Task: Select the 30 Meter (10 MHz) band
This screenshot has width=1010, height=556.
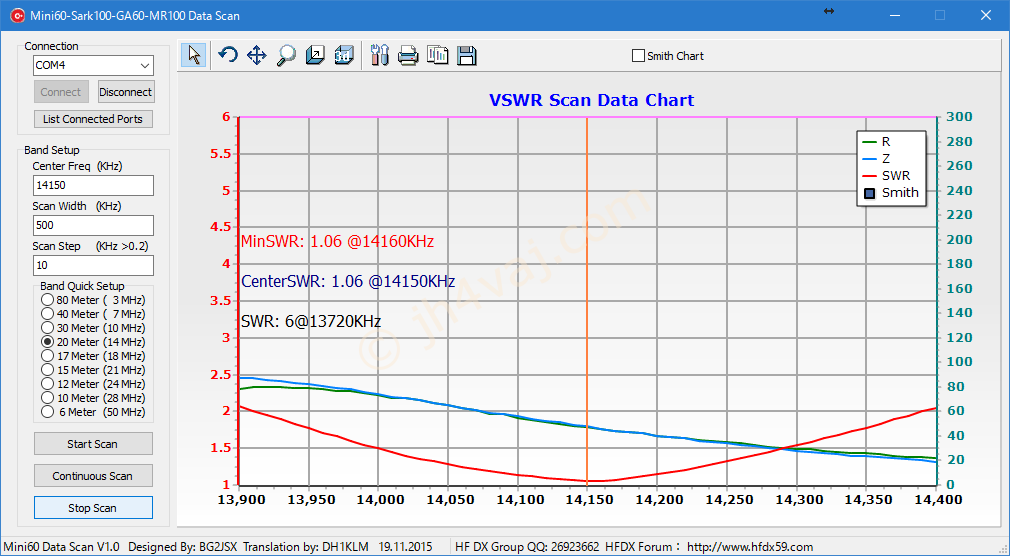Action: click(47, 328)
